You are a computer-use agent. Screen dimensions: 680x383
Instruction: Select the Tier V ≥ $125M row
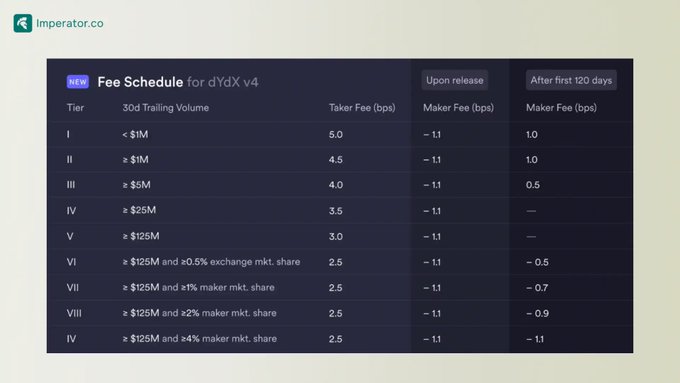(340, 236)
